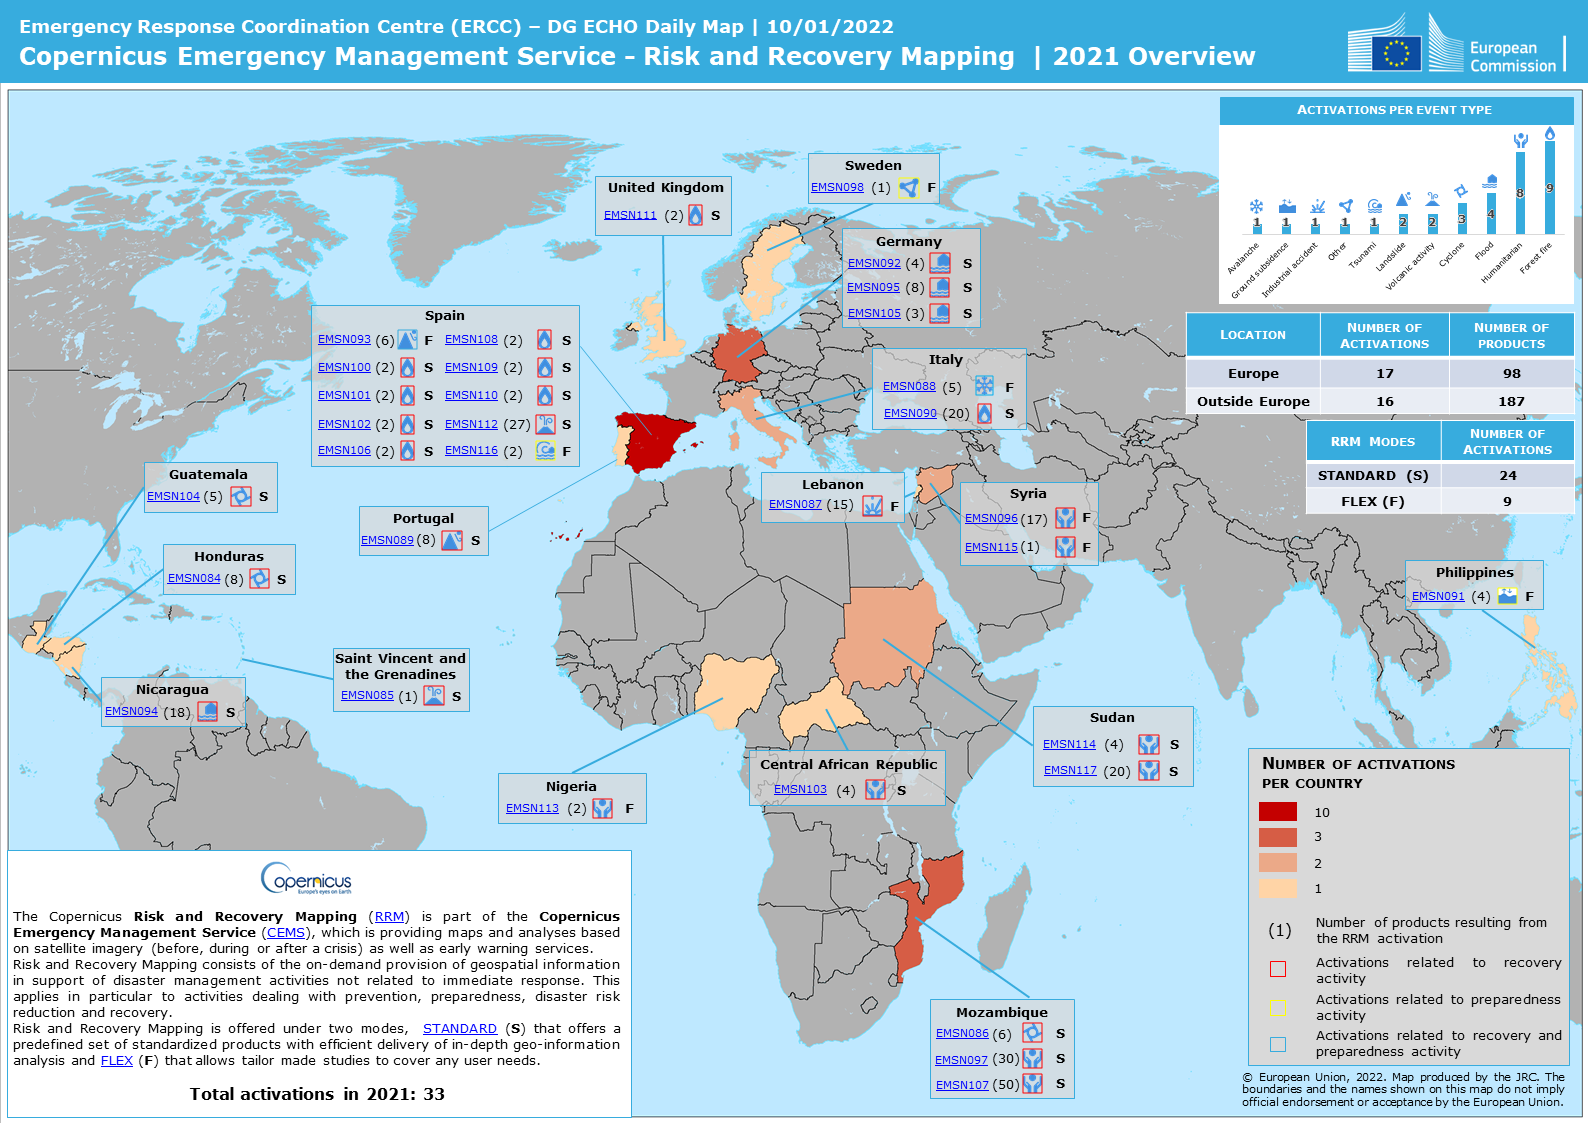The height and width of the screenshot is (1123, 1588).
Task: Click the dark red legend swatch for 10
Action: point(1277,811)
